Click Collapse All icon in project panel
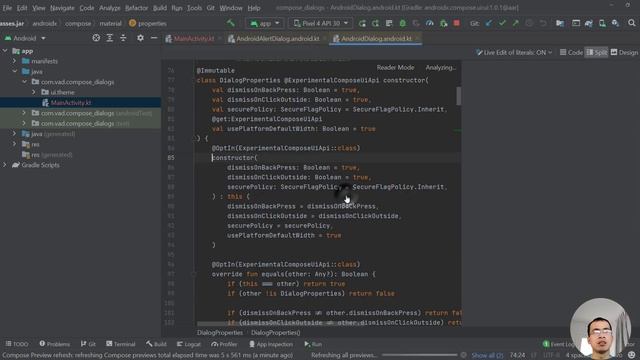Viewport: 640px width, 360px height. click(x=123, y=38)
